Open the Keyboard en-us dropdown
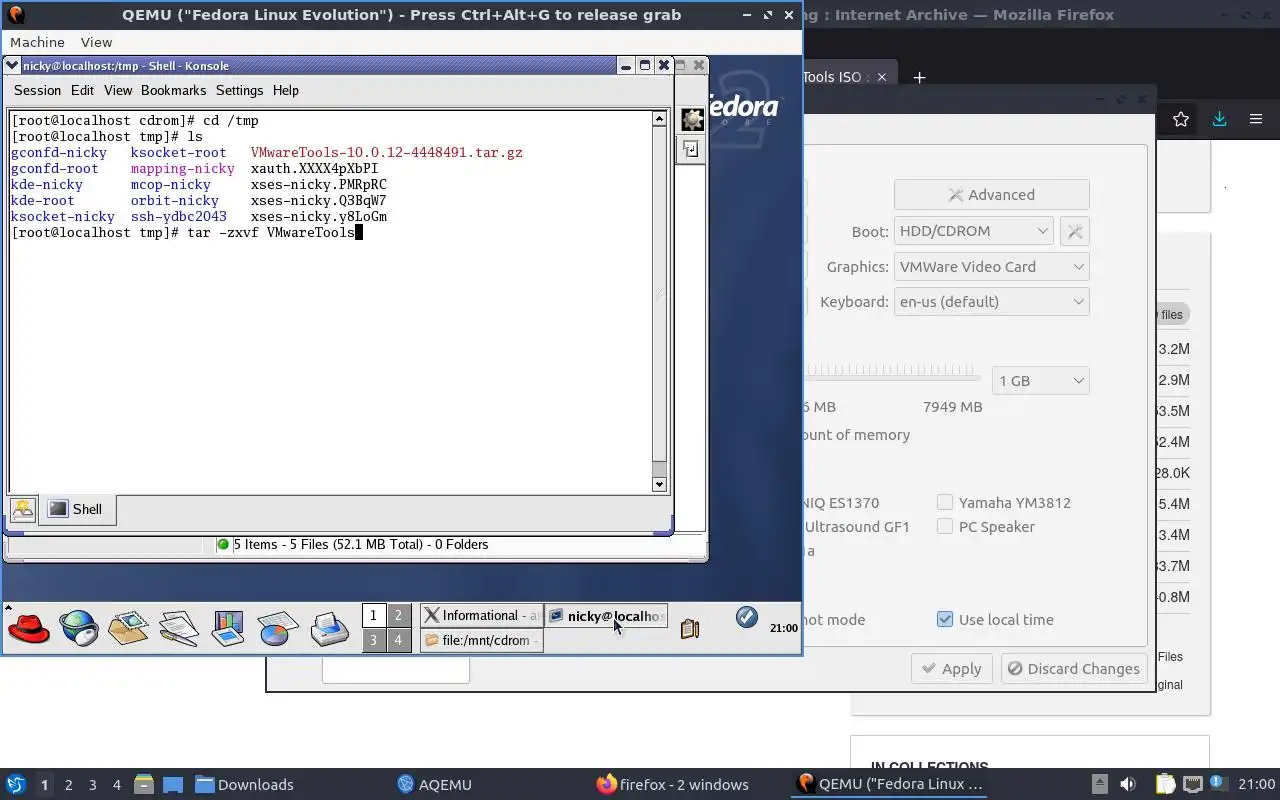Viewport: 1280px width, 800px height. tap(991, 302)
